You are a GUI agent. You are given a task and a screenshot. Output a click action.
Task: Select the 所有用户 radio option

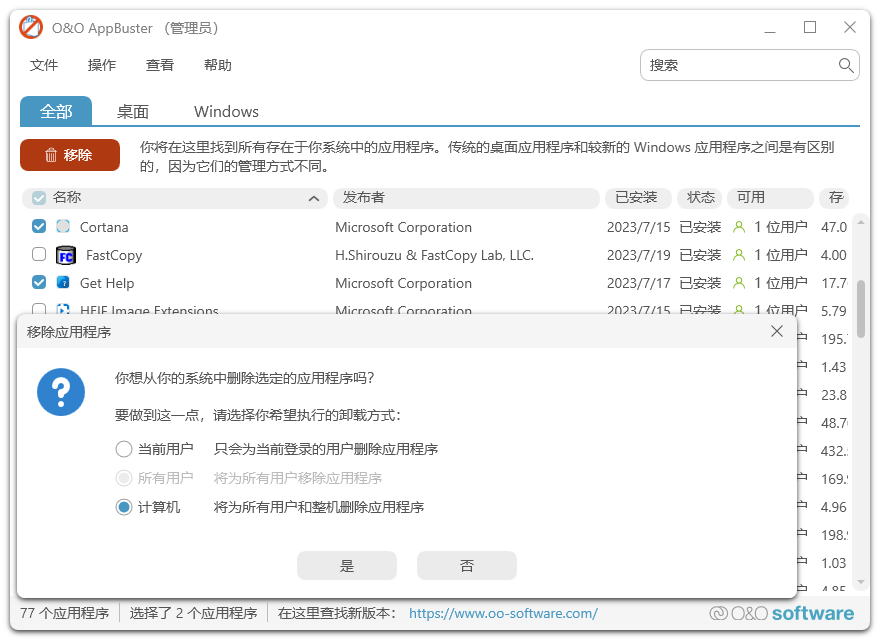tap(123, 478)
